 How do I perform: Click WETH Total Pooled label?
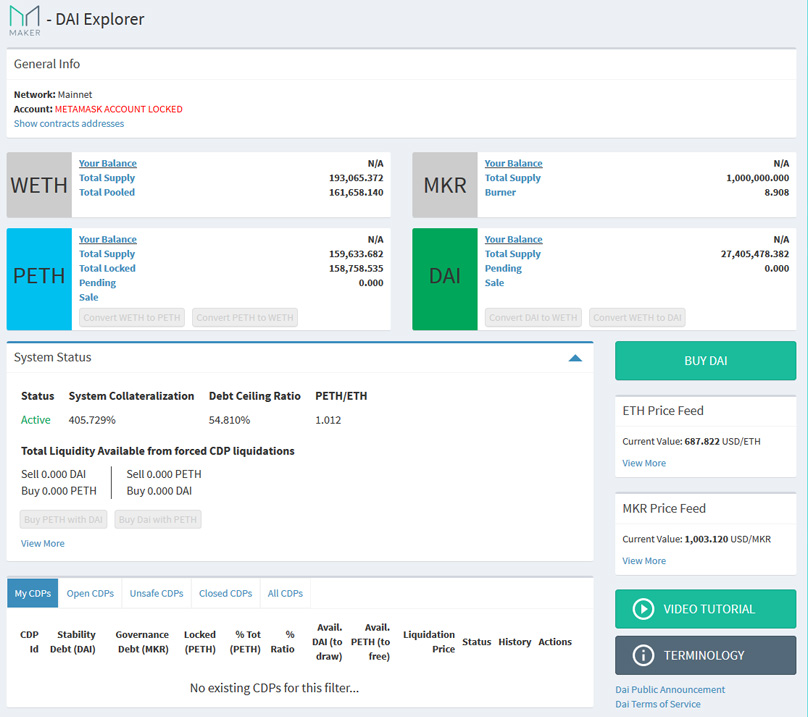[107, 192]
